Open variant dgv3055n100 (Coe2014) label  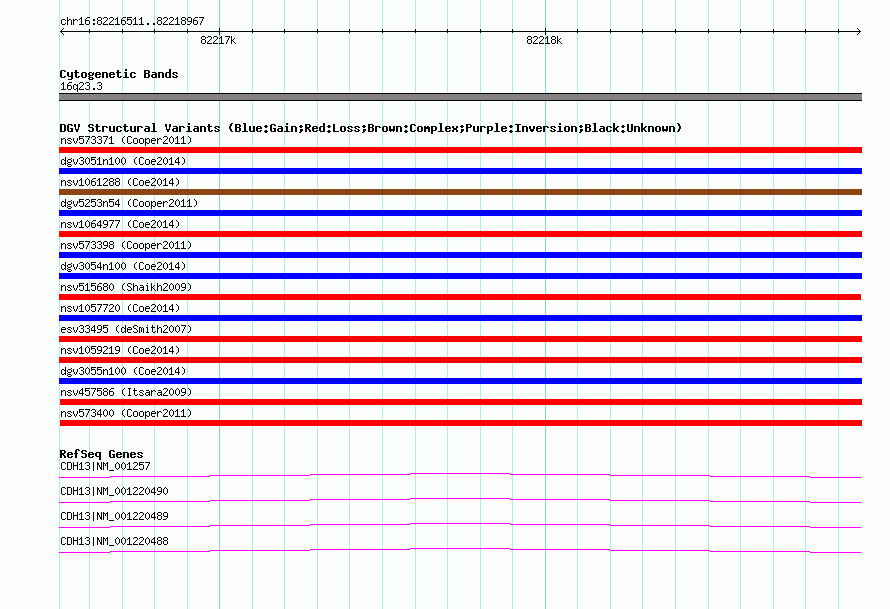click(x=123, y=371)
